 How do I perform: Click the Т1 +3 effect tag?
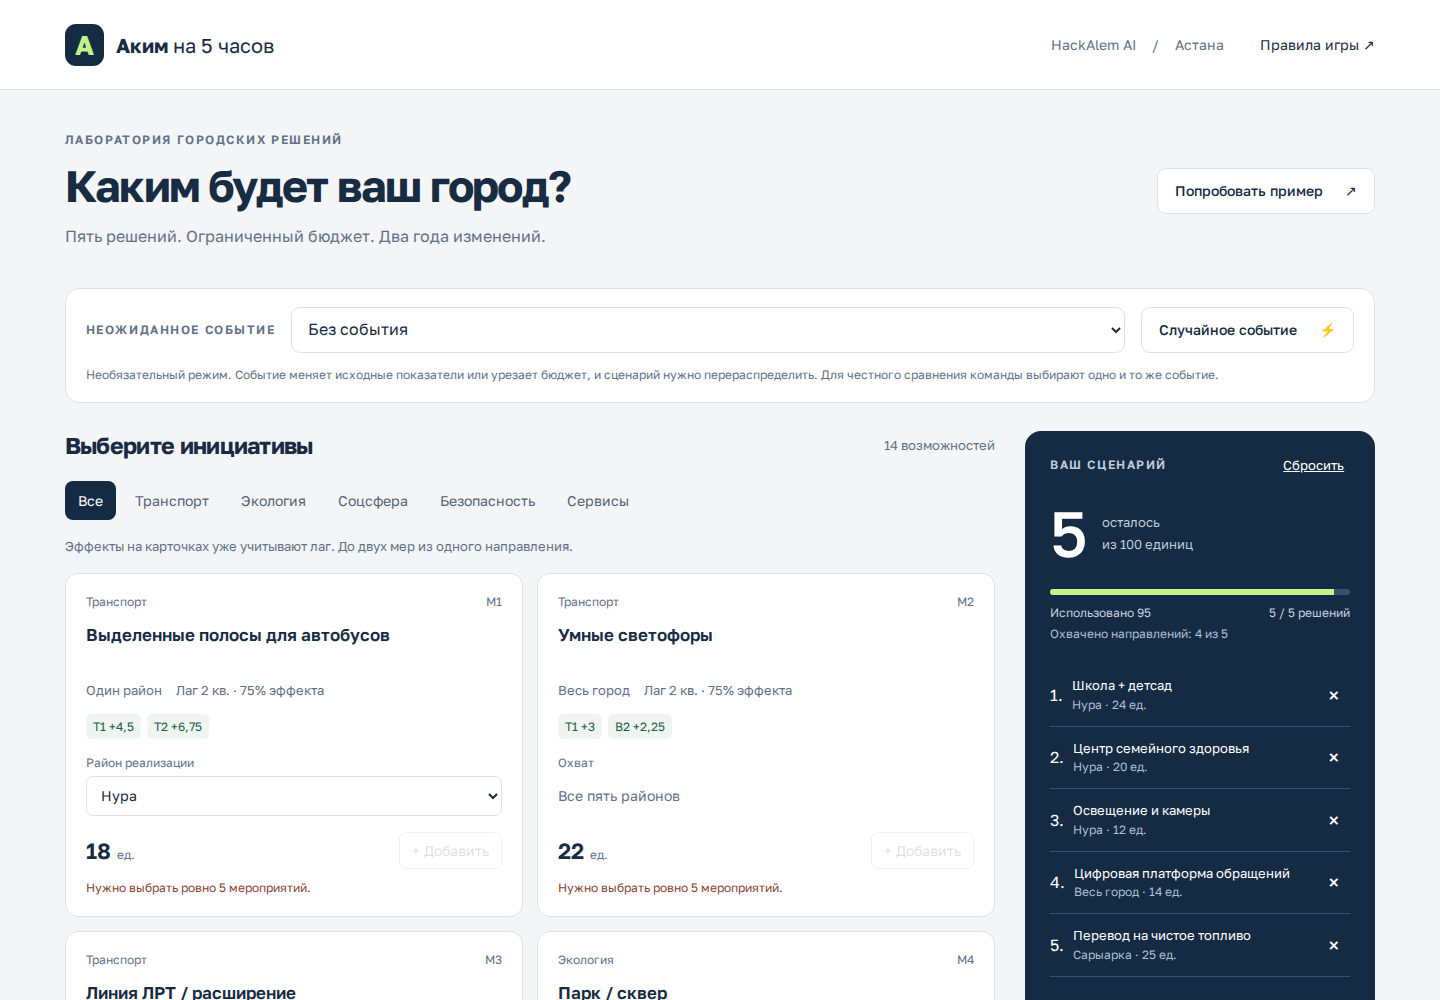tap(580, 727)
